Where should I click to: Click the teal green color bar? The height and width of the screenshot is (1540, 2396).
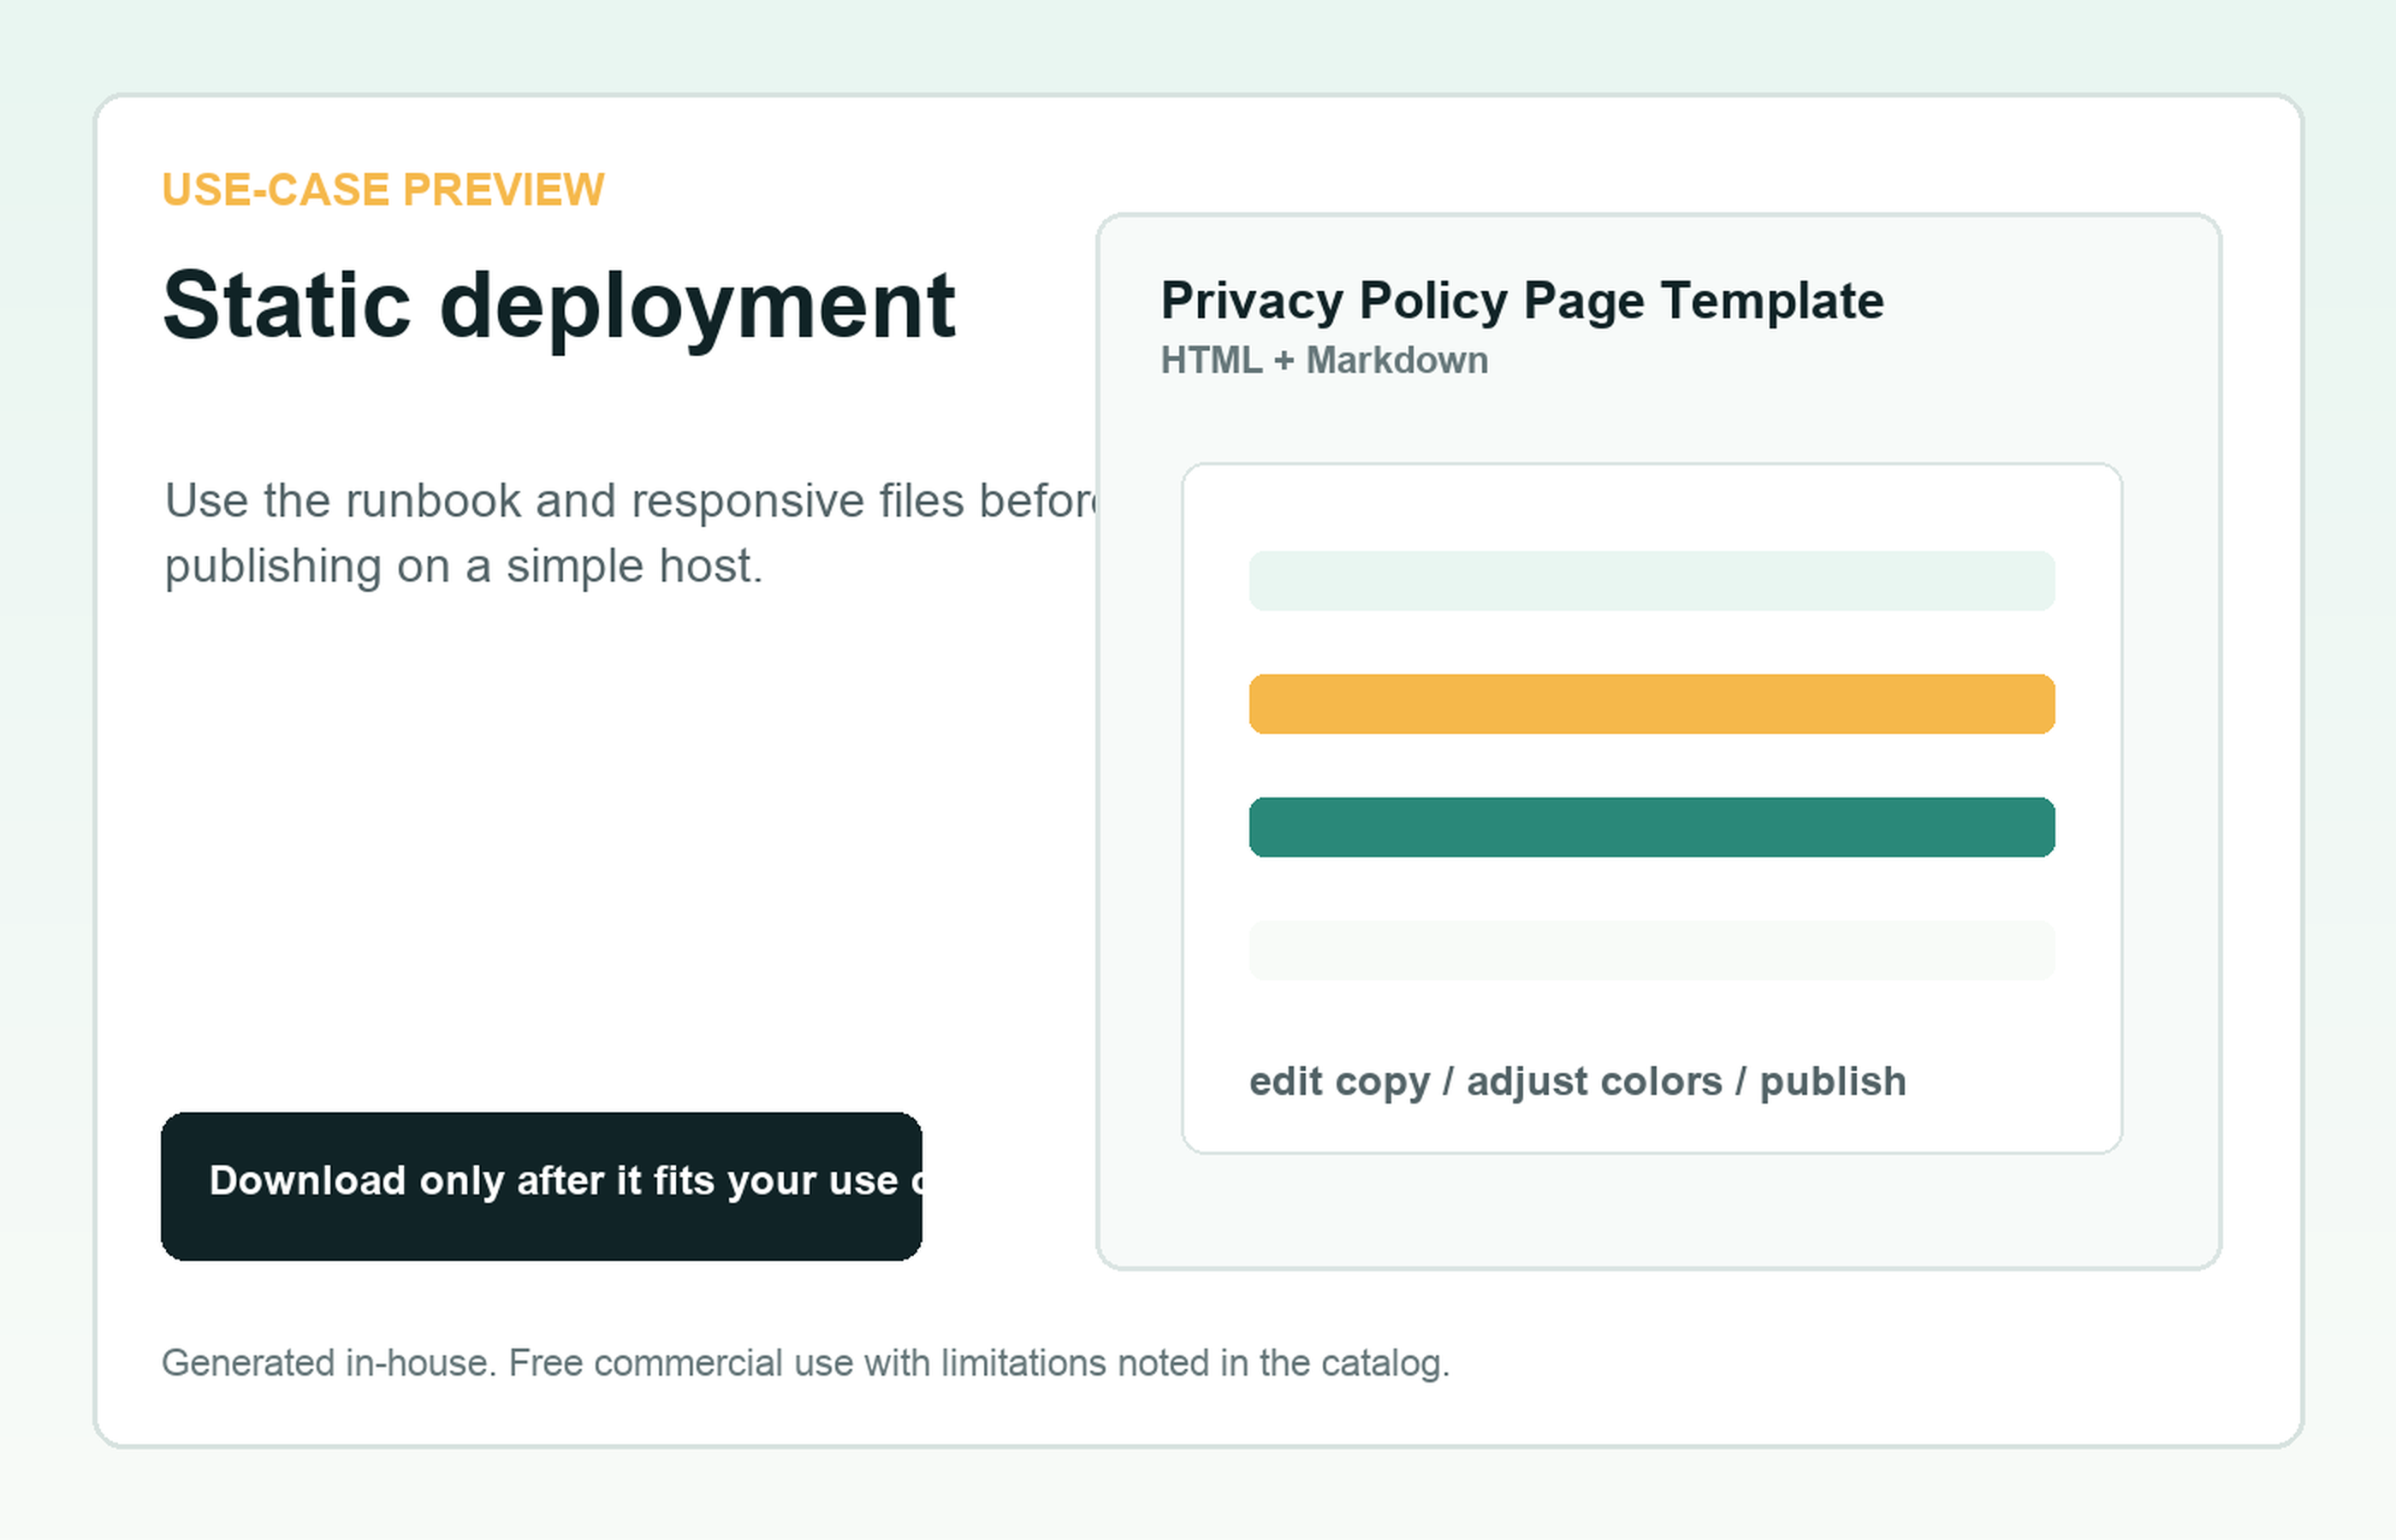click(x=1652, y=827)
